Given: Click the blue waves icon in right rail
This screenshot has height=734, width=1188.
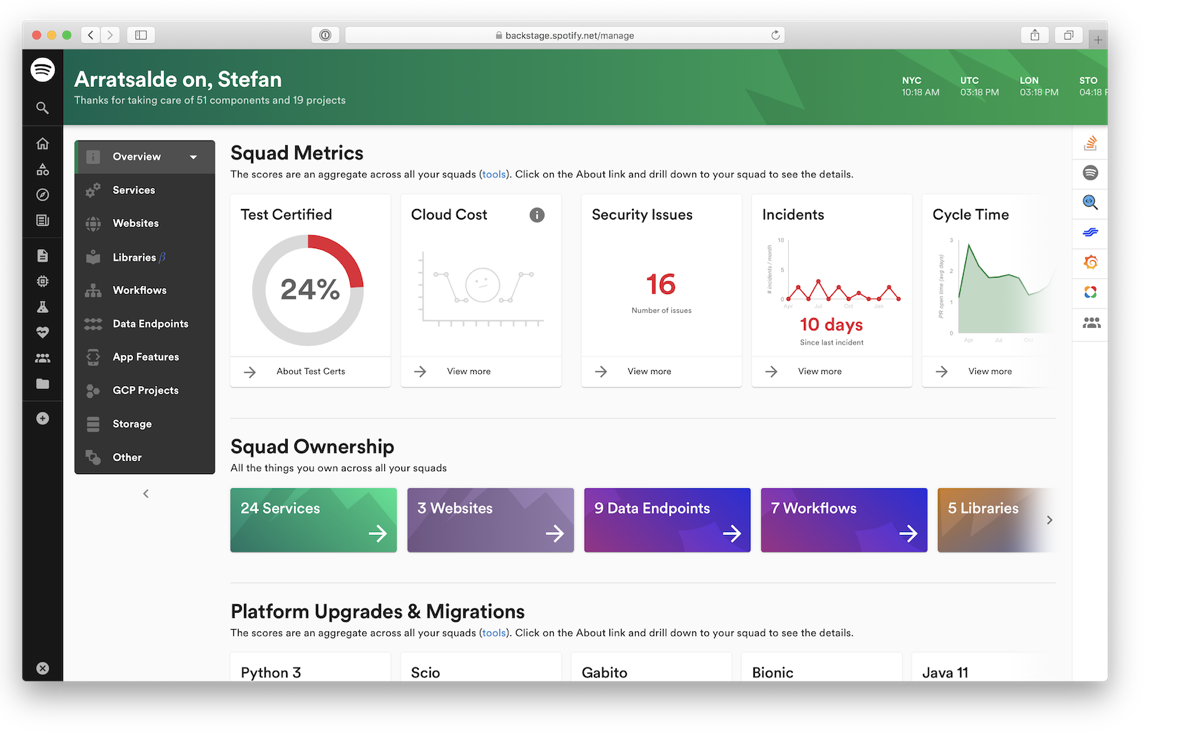Looking at the screenshot, I should [1090, 233].
